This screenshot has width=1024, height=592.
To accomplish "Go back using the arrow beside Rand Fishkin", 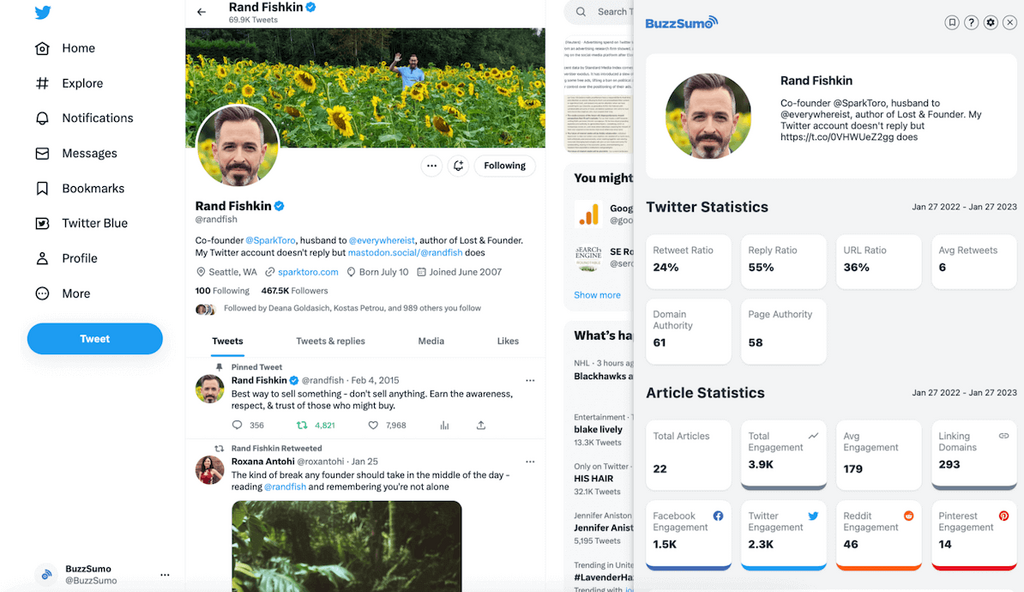I will (x=202, y=12).
